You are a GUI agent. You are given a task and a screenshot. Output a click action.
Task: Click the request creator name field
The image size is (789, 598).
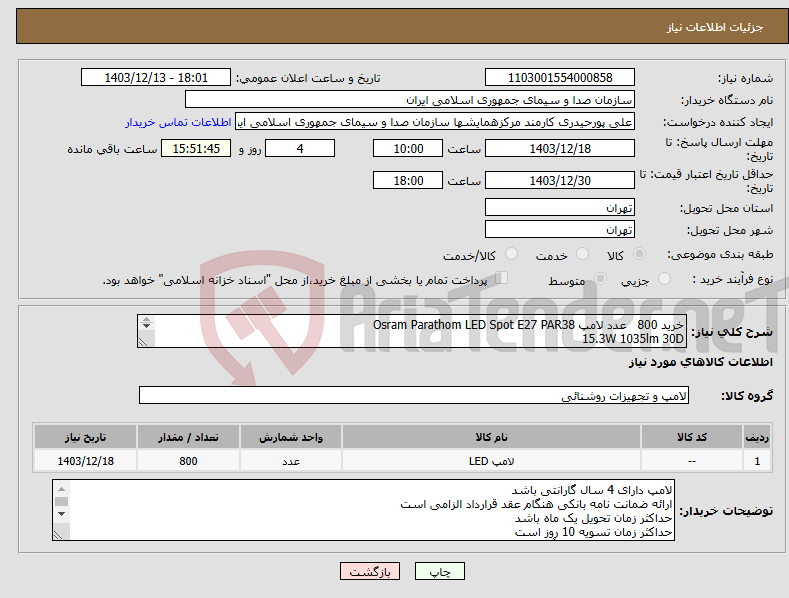point(435,122)
